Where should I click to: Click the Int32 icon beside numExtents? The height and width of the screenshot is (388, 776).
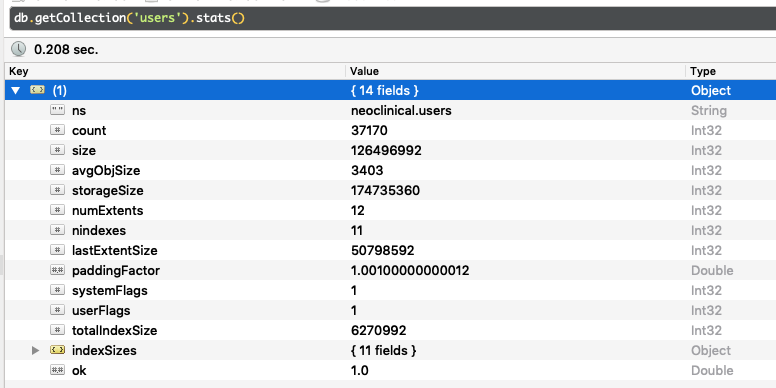pos(57,210)
